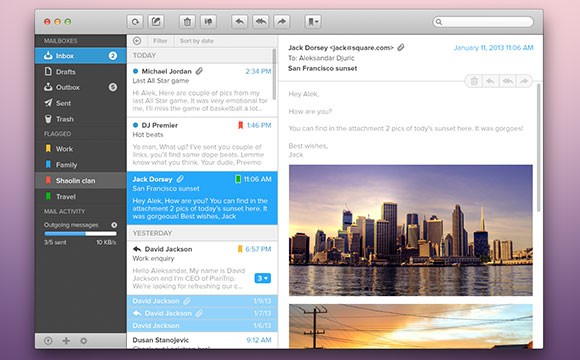Open Dusan Stanojevic 9:12 AM email
Image resolution: width=580 pixels, height=360 pixels.
pos(202,341)
